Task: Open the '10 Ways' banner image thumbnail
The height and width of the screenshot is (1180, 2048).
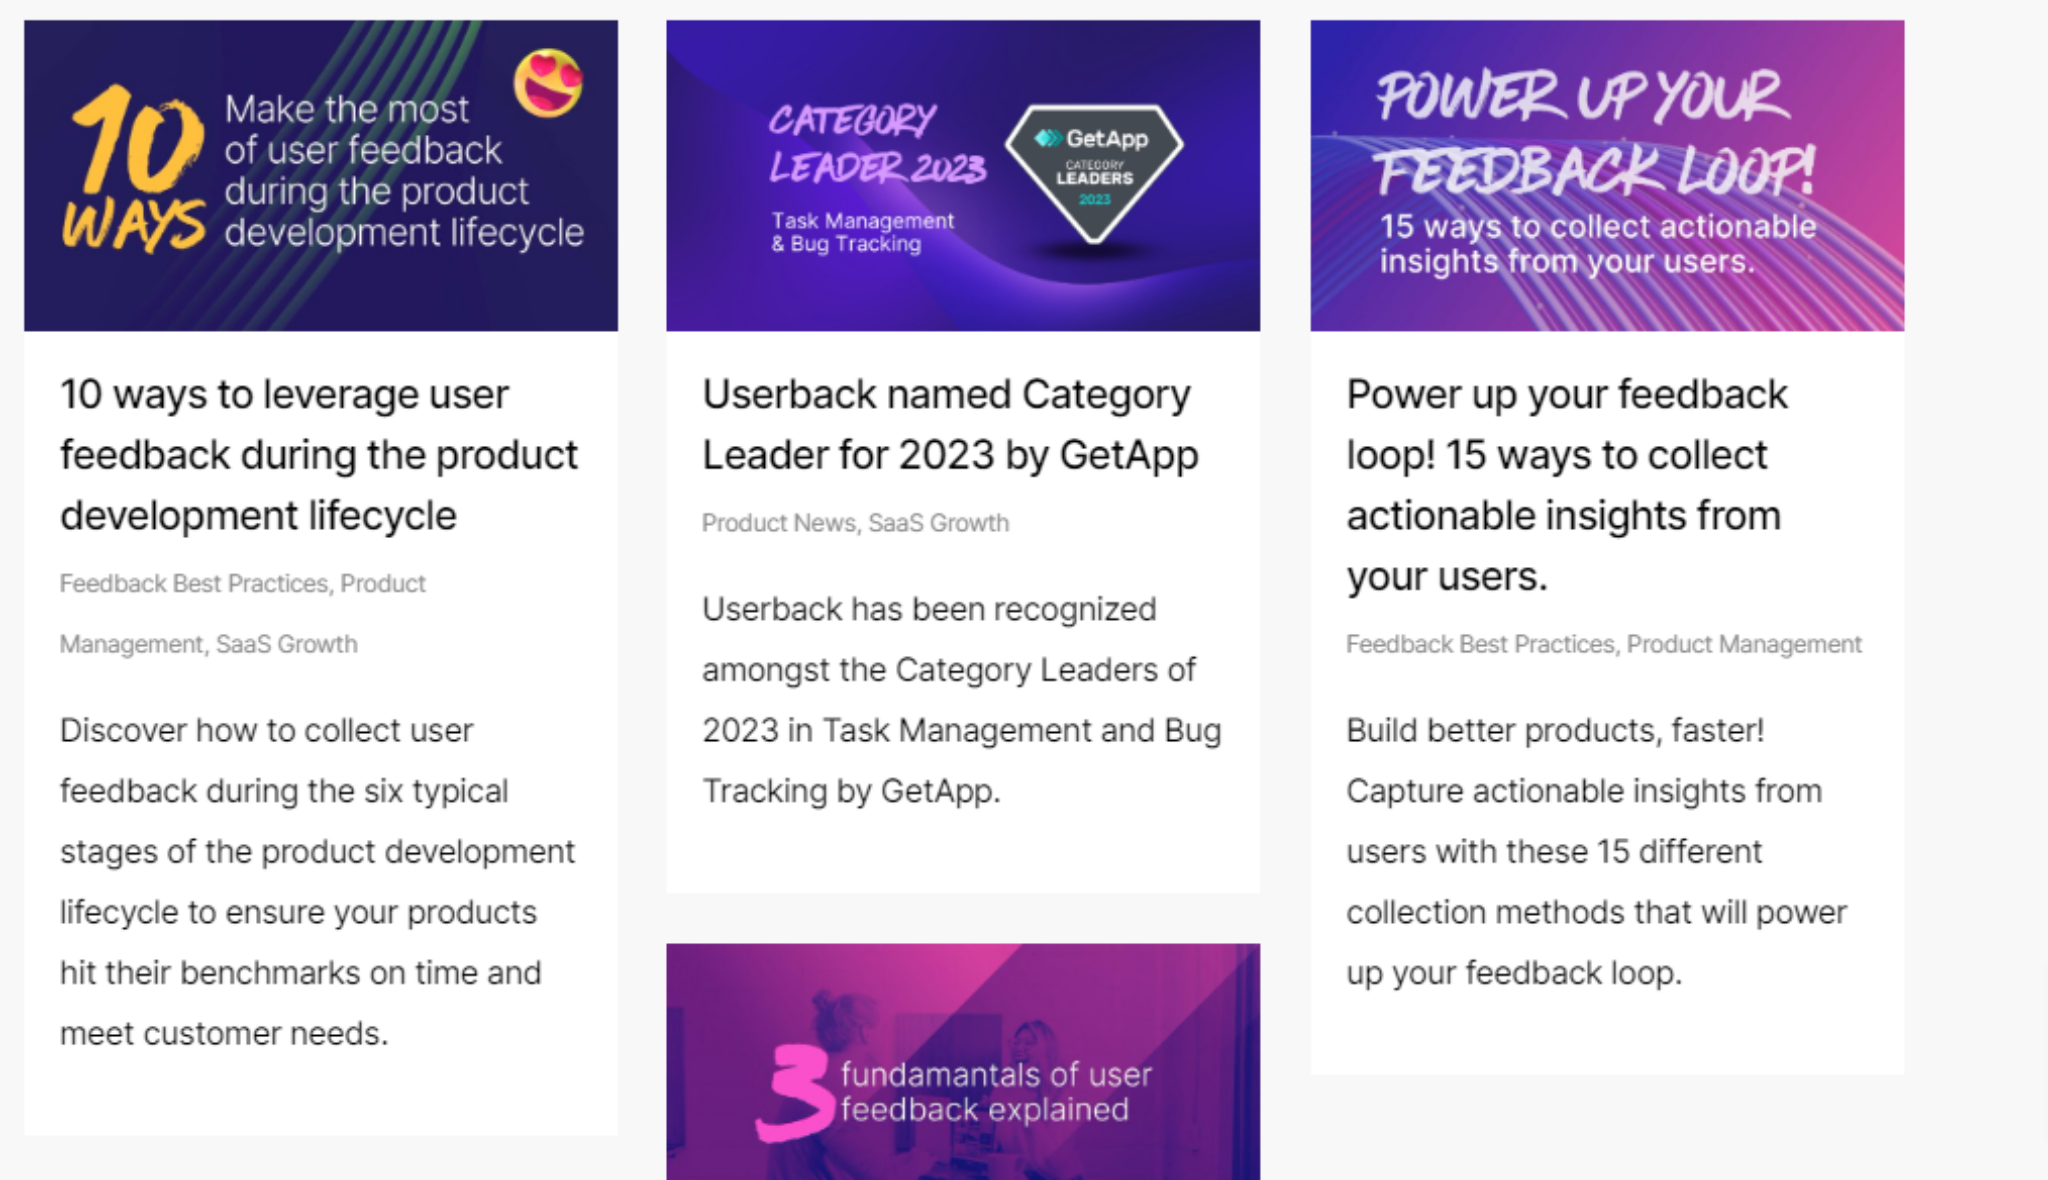Action: [x=321, y=176]
